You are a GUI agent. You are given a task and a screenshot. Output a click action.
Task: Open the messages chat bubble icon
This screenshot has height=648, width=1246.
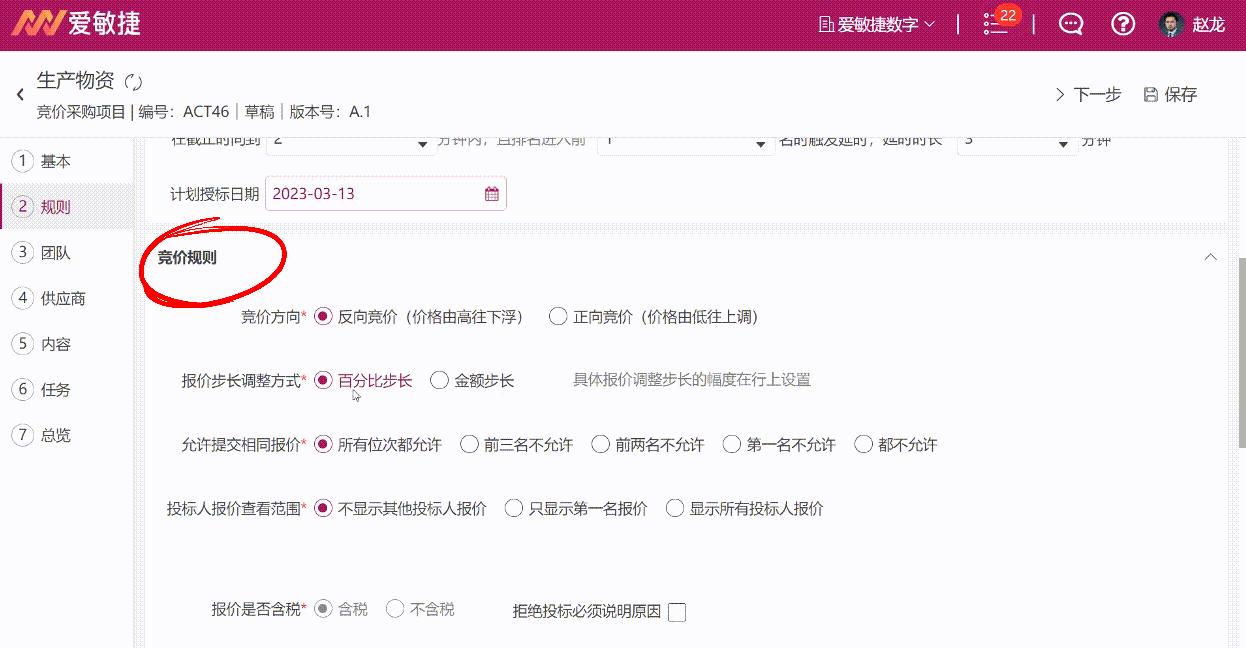click(x=1070, y=23)
